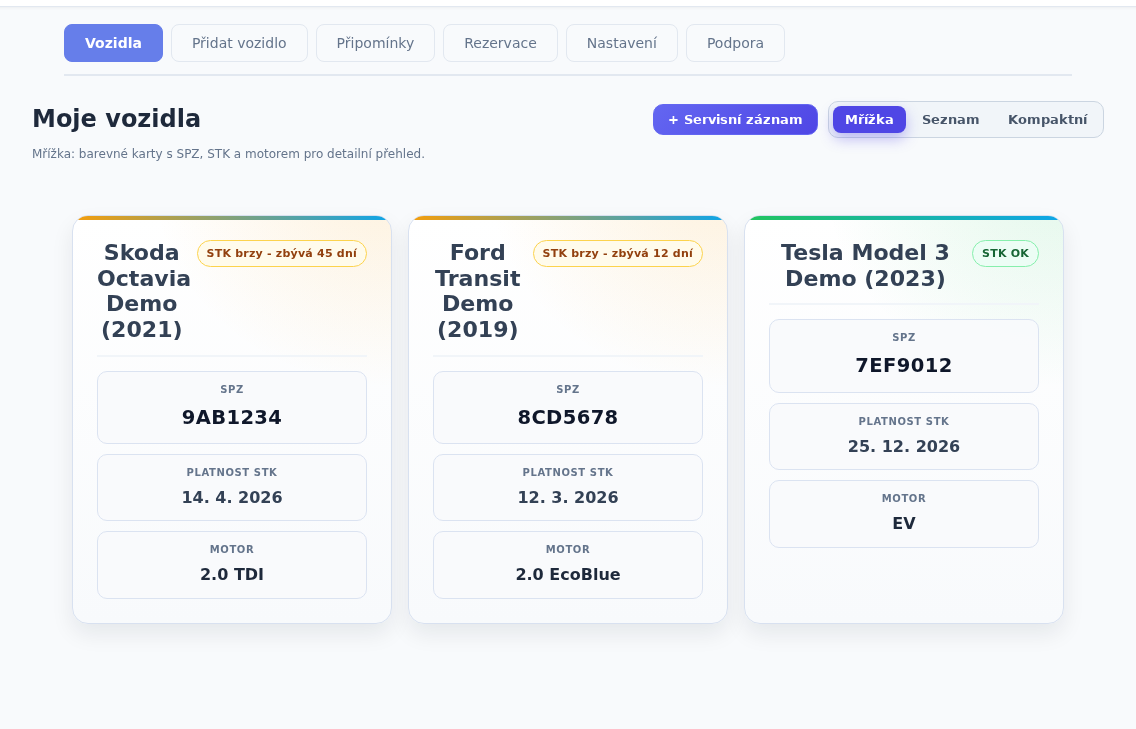Image resolution: width=1136 pixels, height=729 pixels.
Task: Open the Podpora tab
Action: (735, 43)
